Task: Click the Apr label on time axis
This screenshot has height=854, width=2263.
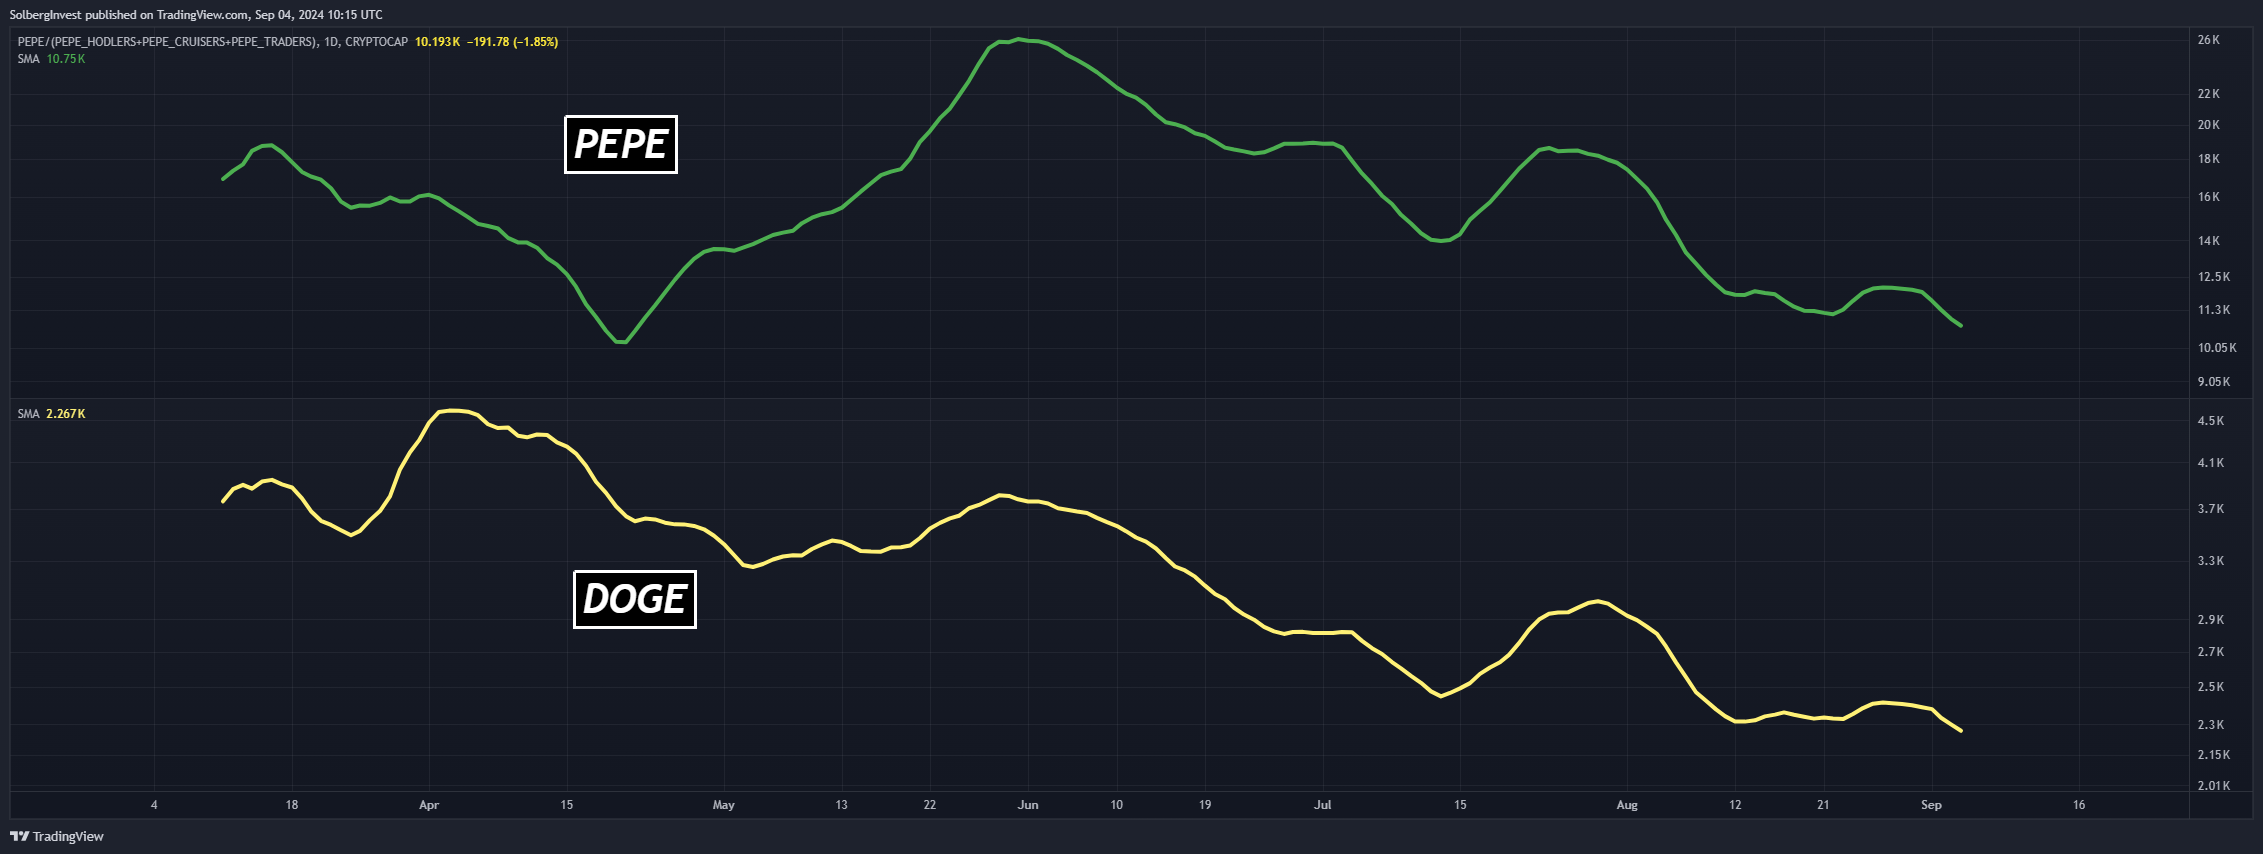Action: coord(429,805)
